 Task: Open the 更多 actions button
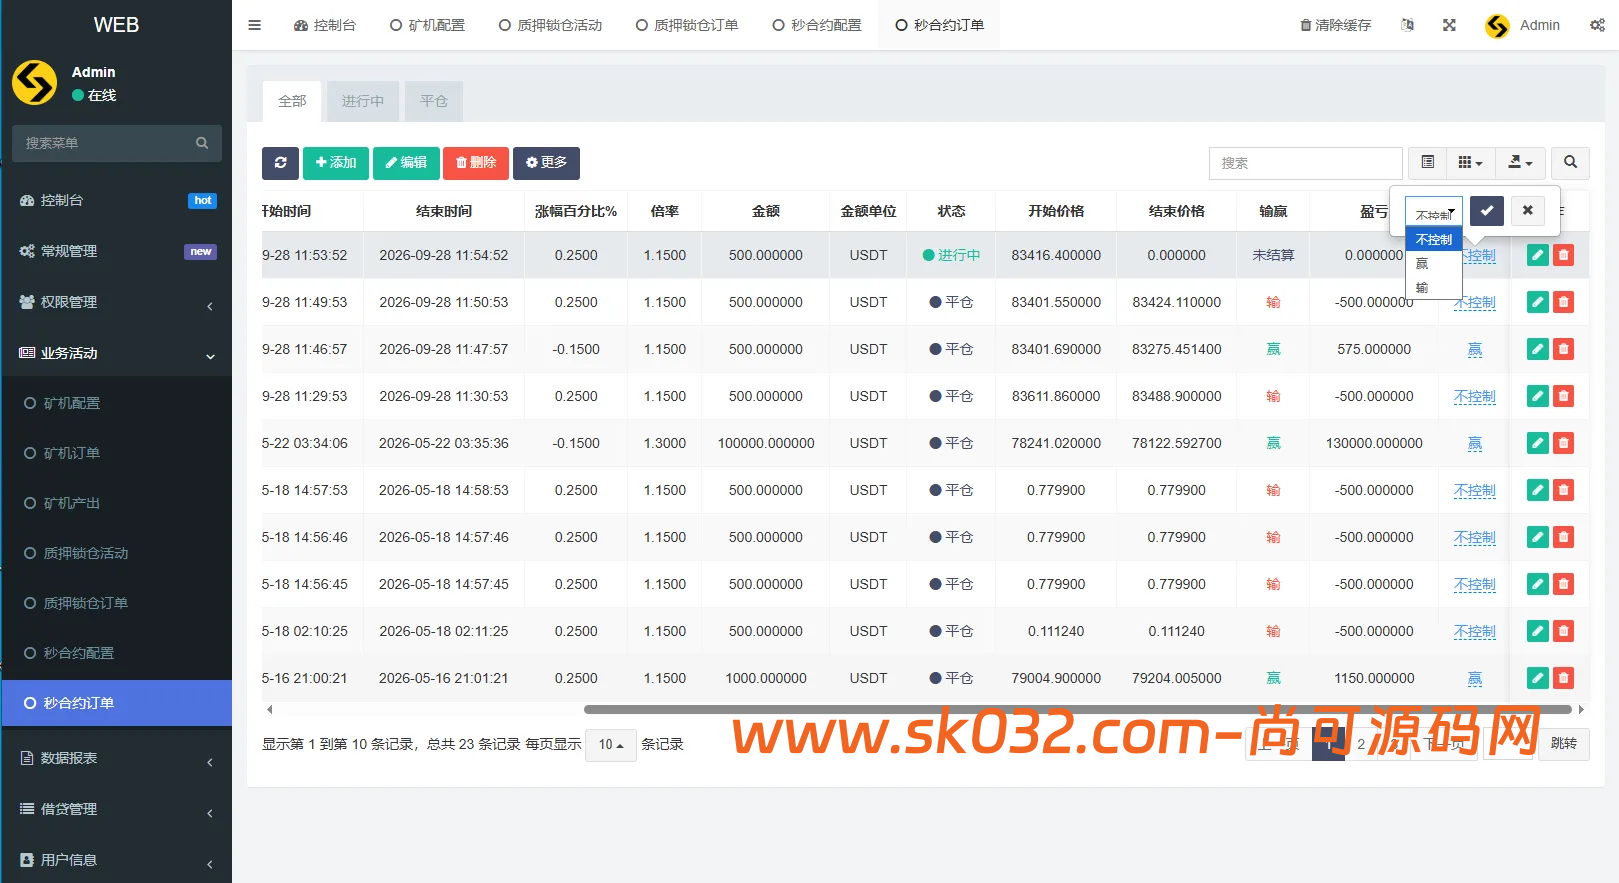[x=546, y=163]
